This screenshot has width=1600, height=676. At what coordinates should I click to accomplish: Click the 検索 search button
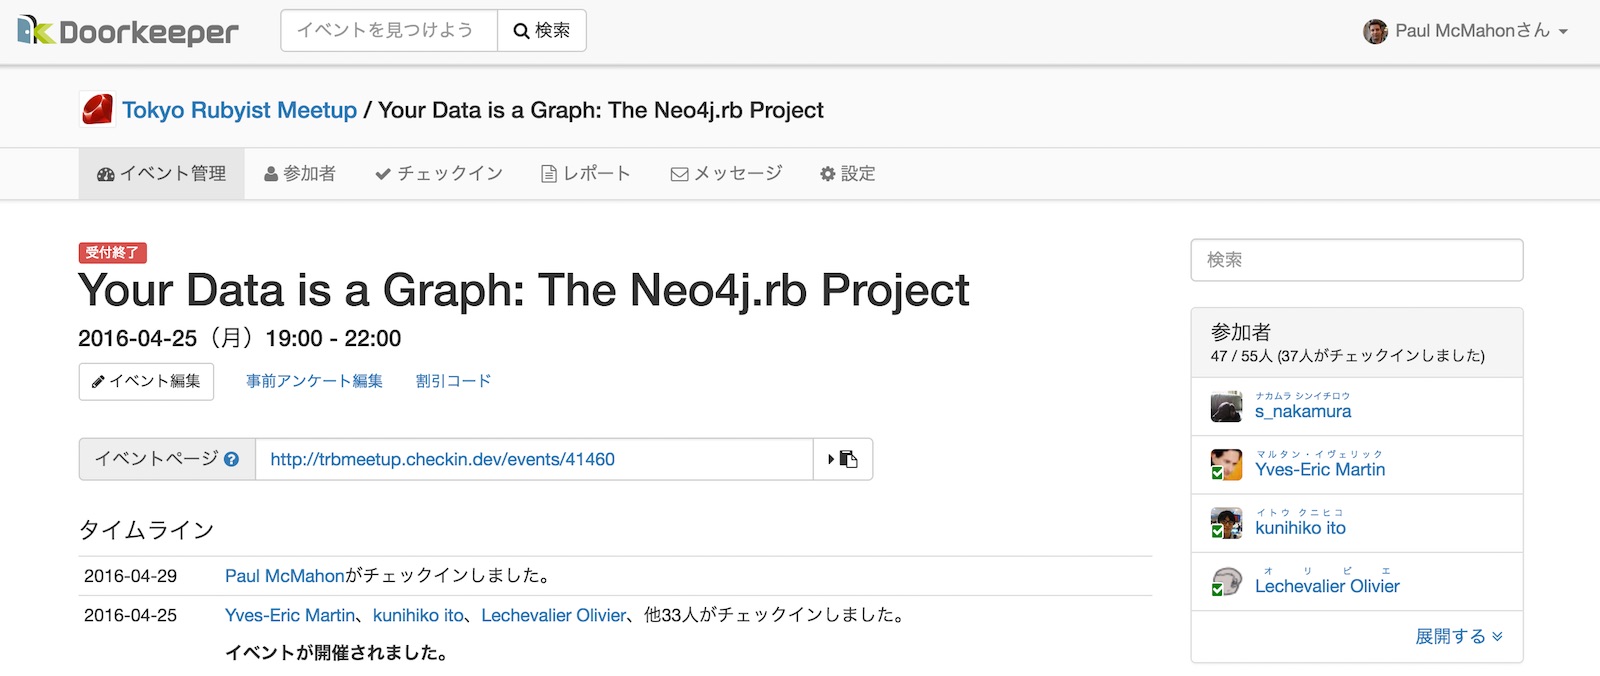point(542,31)
